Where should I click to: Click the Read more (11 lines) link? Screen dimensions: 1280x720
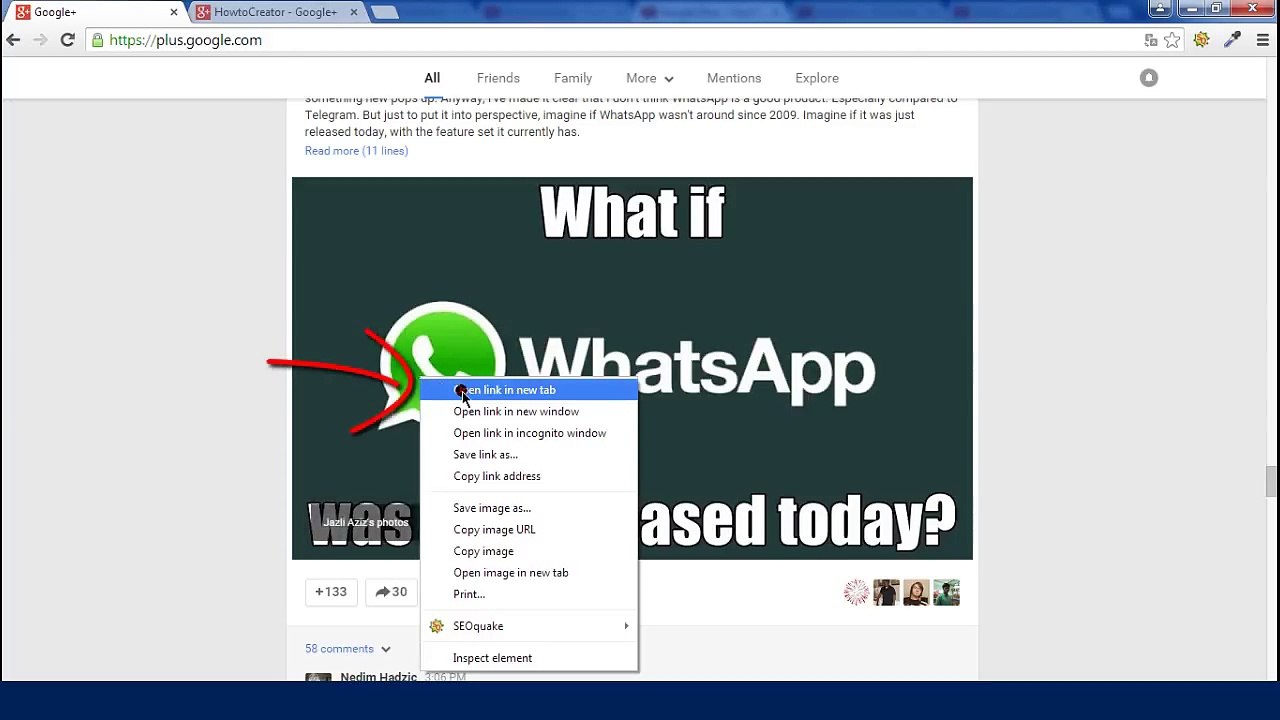(x=356, y=151)
